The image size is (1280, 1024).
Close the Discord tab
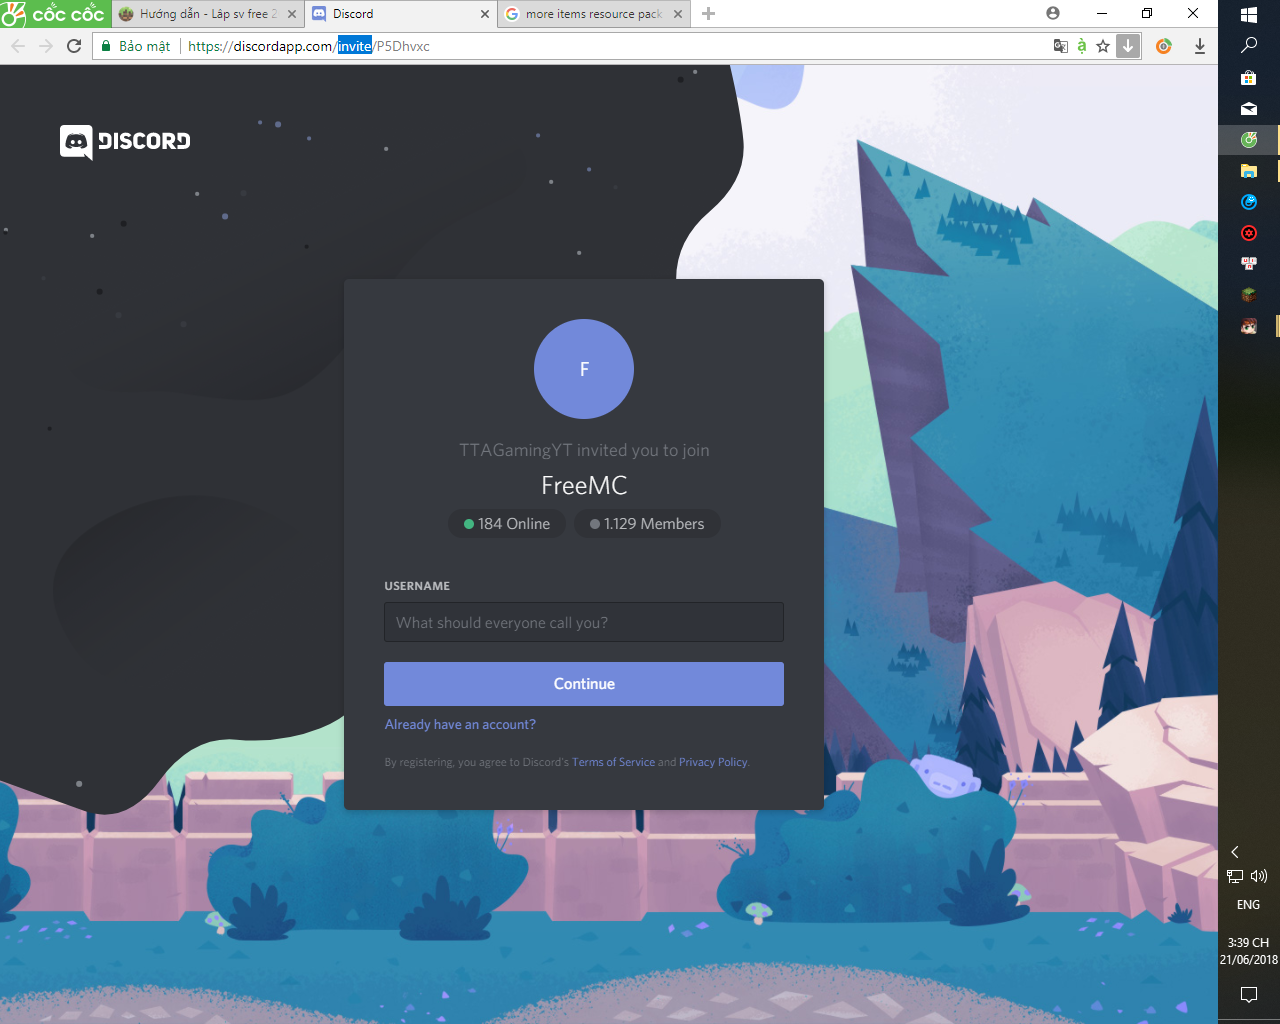[x=485, y=14]
